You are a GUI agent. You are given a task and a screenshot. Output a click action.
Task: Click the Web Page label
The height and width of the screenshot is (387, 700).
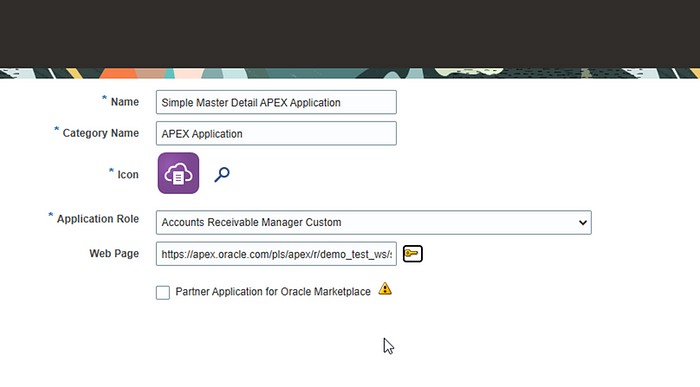pos(114,254)
